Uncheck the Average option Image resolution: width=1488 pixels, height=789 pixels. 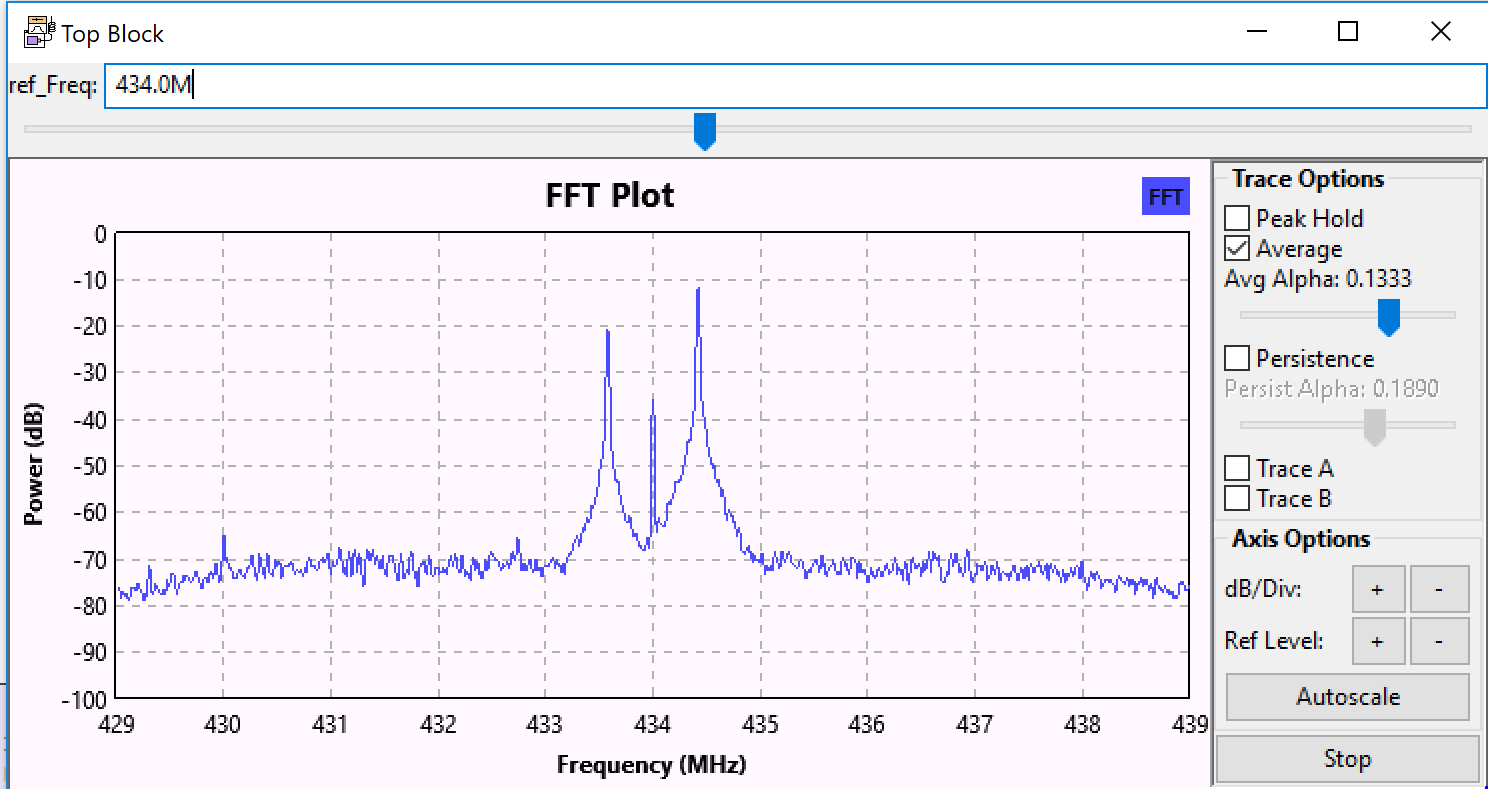click(1238, 249)
